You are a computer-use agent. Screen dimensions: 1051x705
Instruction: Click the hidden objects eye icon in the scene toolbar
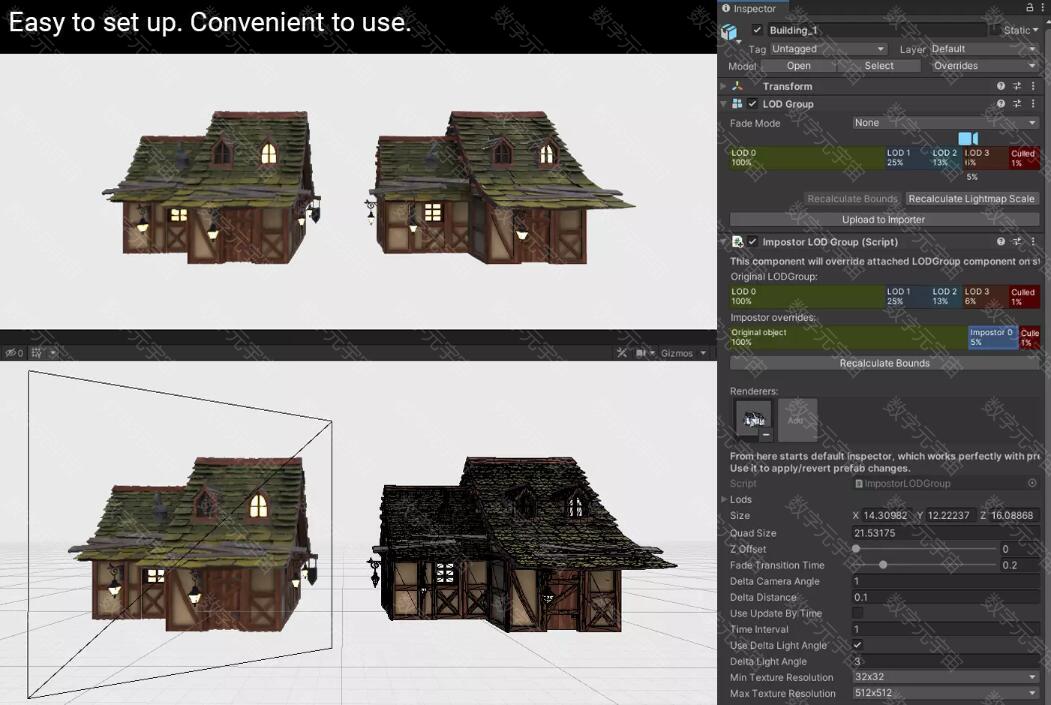point(12,353)
